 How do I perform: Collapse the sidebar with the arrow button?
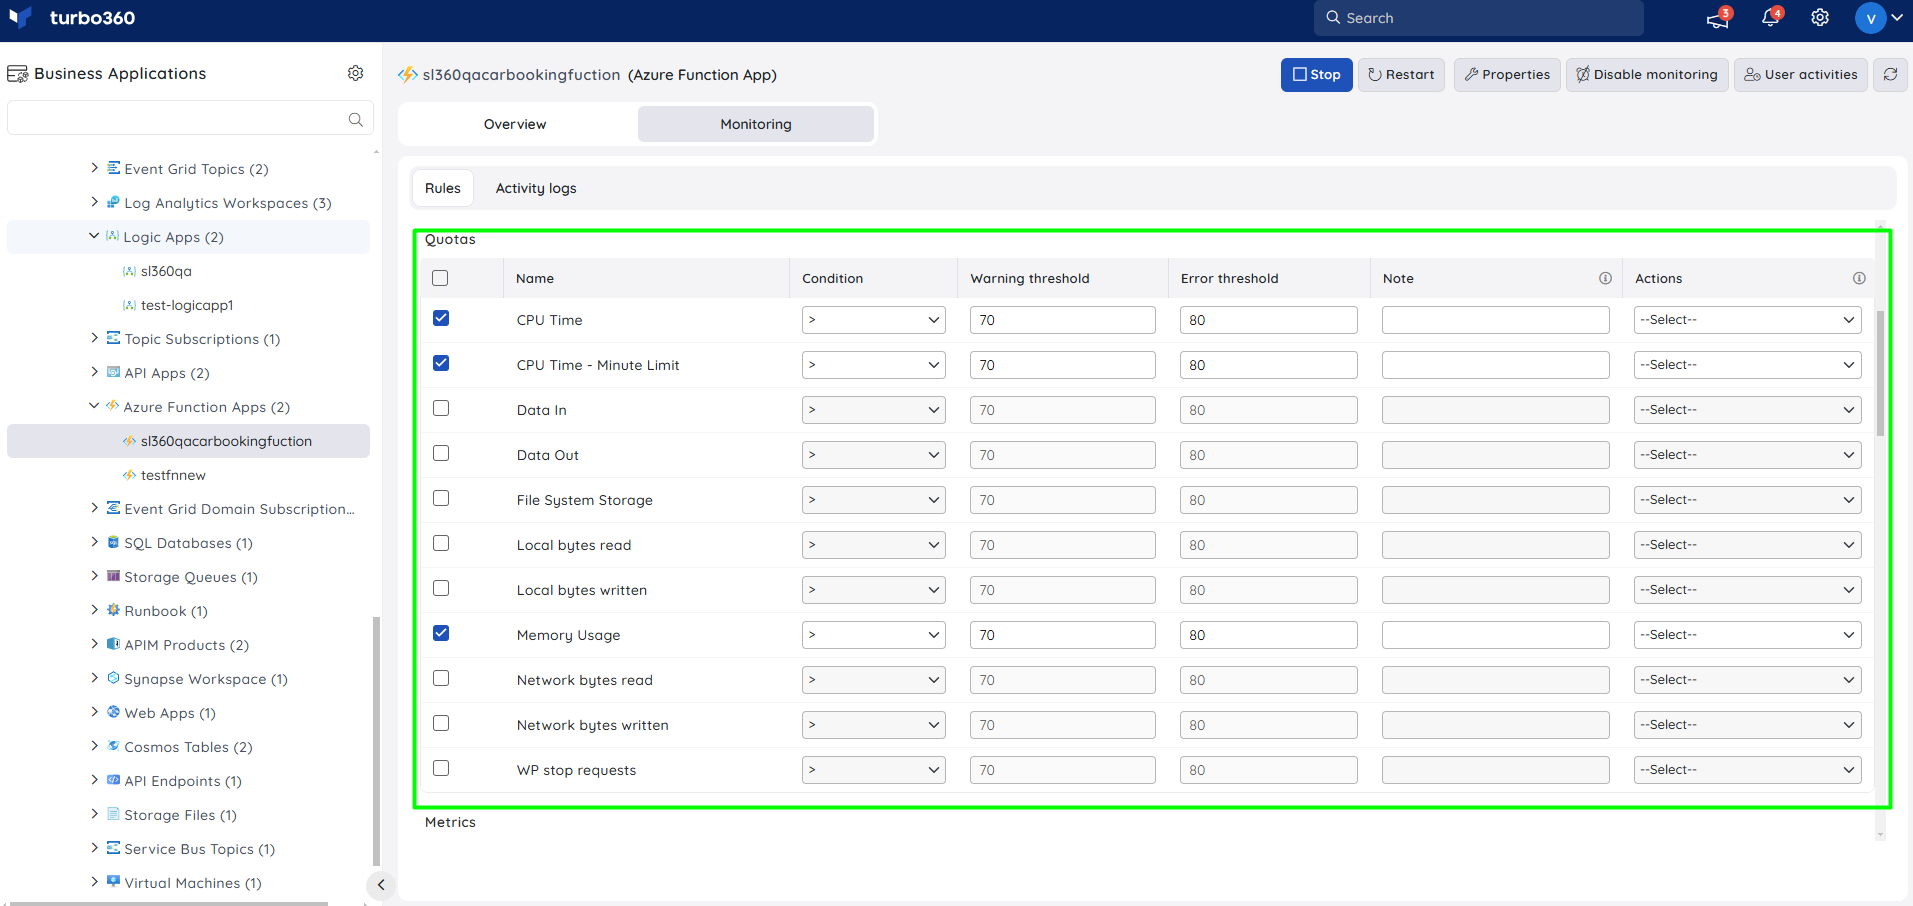381,884
